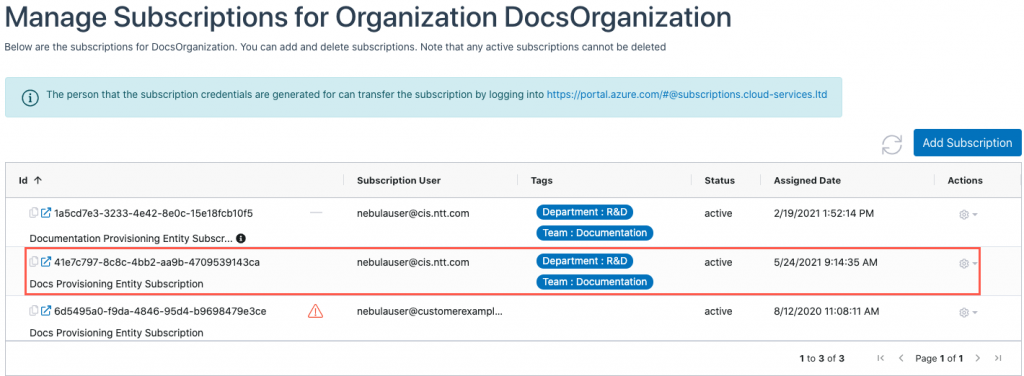
Task: Open actions gear for 8/12/2020 subscription
Action: point(967,312)
